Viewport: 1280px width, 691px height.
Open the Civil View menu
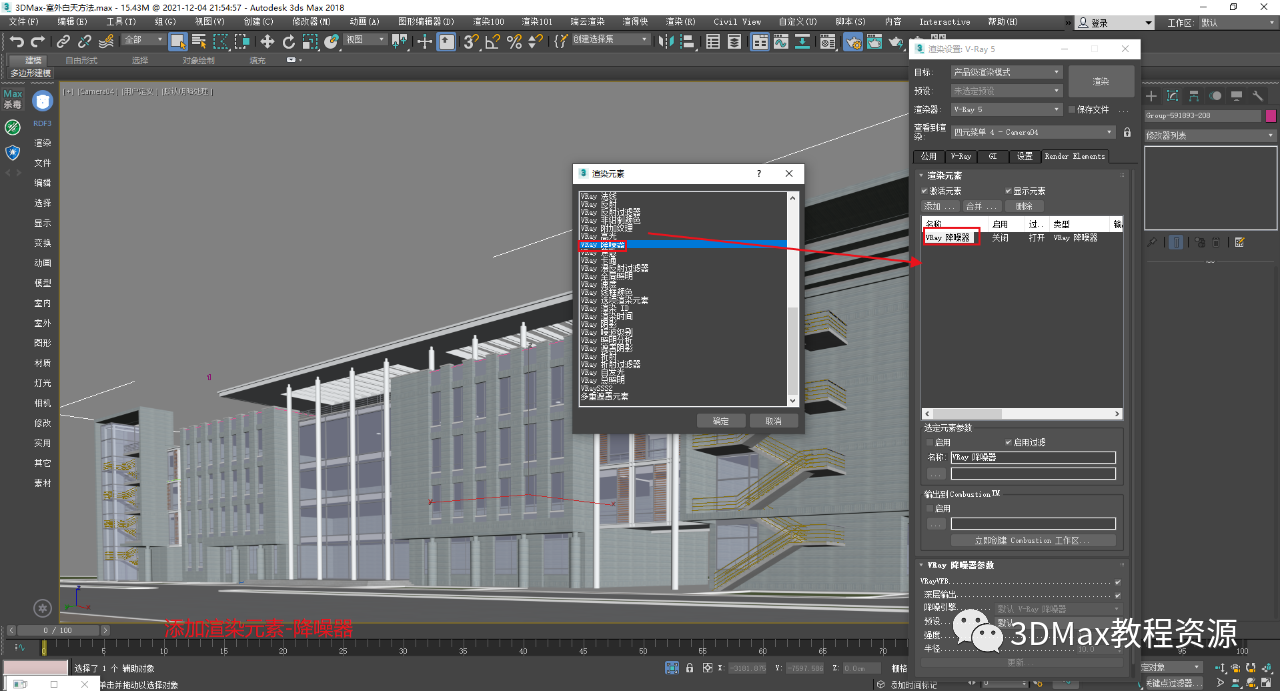click(x=737, y=22)
